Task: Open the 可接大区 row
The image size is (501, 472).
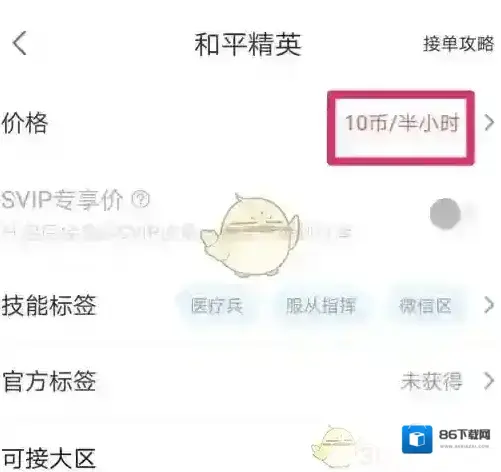Action: pyautogui.click(x=250, y=458)
